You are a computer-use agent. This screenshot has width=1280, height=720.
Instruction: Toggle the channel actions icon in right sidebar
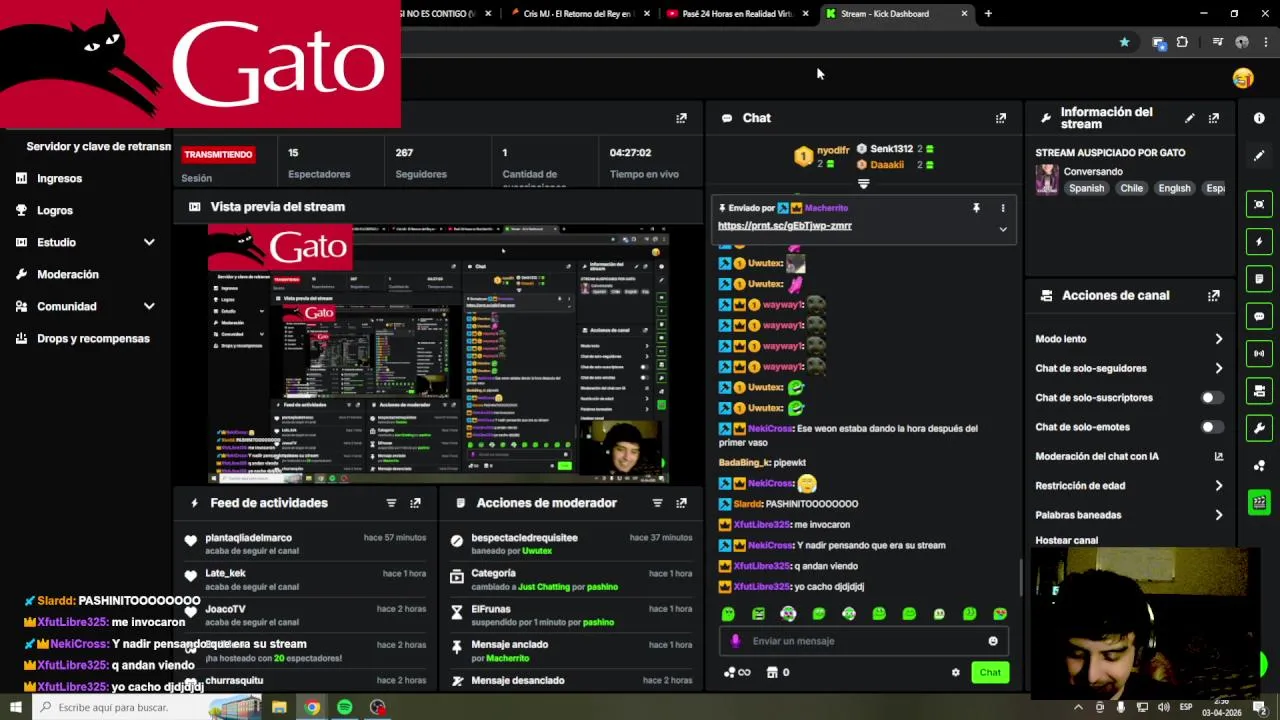click(x=1259, y=391)
